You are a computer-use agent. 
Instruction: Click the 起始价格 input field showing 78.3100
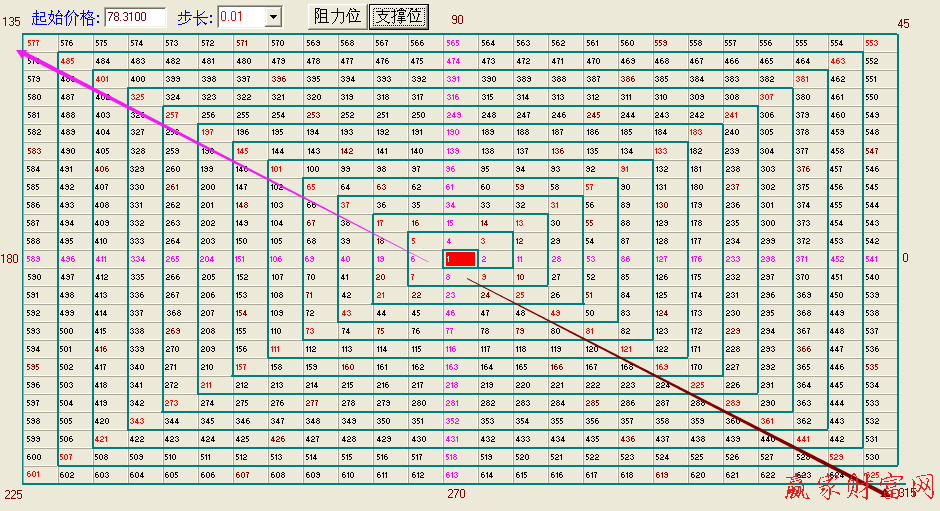[135, 17]
